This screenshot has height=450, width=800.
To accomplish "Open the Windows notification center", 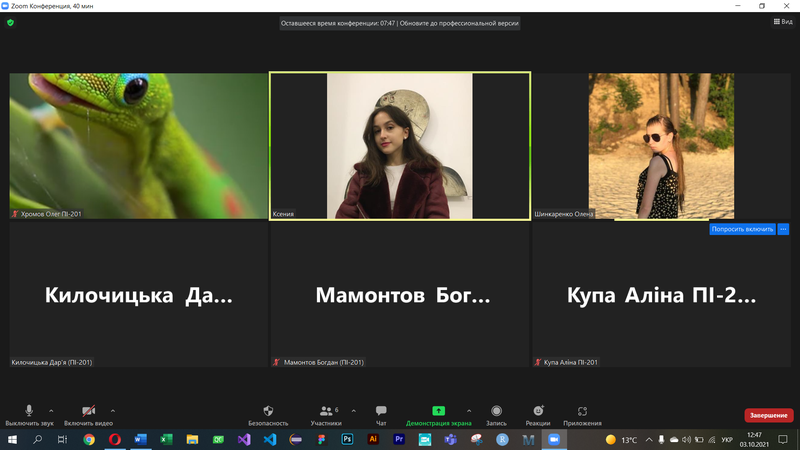I will (783, 439).
